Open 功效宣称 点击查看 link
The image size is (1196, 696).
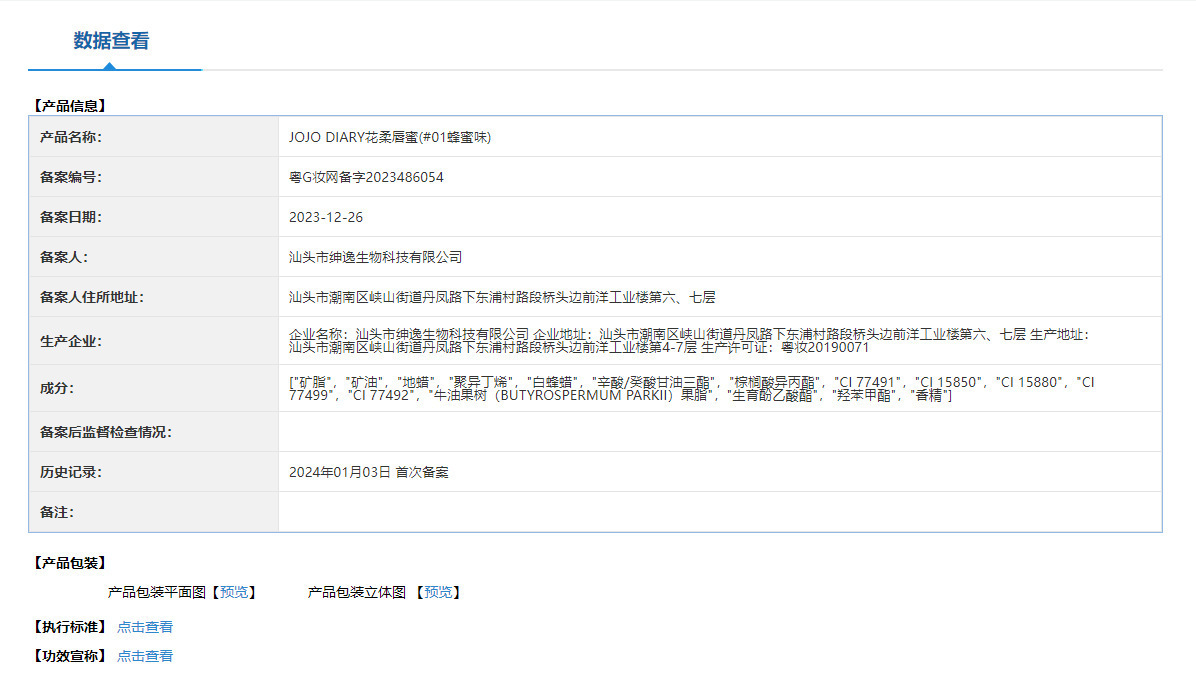tap(145, 656)
